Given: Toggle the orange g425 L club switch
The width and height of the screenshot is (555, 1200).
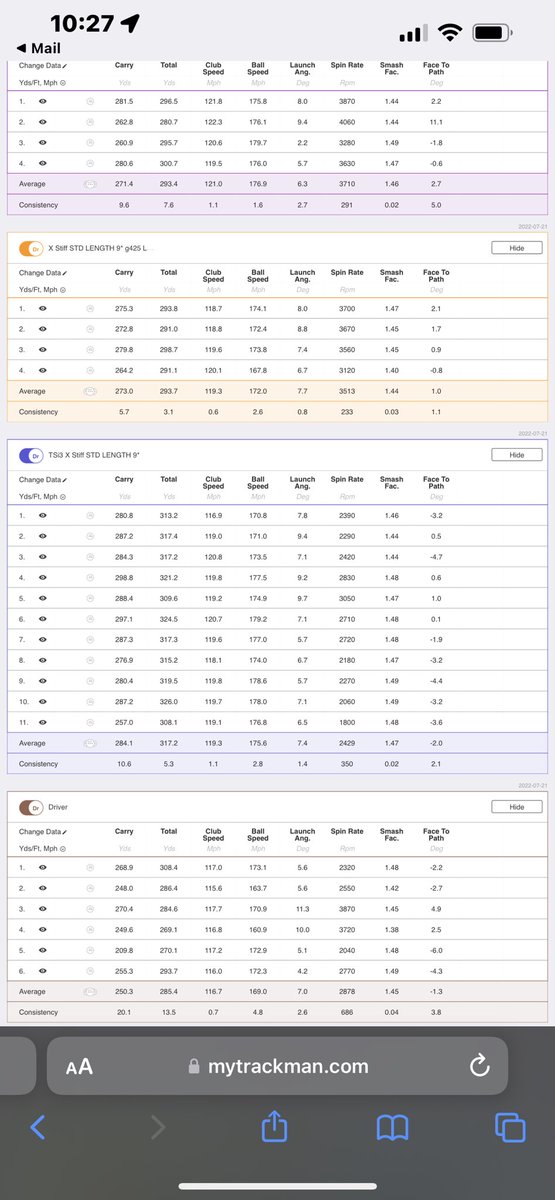Looking at the screenshot, I should (x=30, y=247).
